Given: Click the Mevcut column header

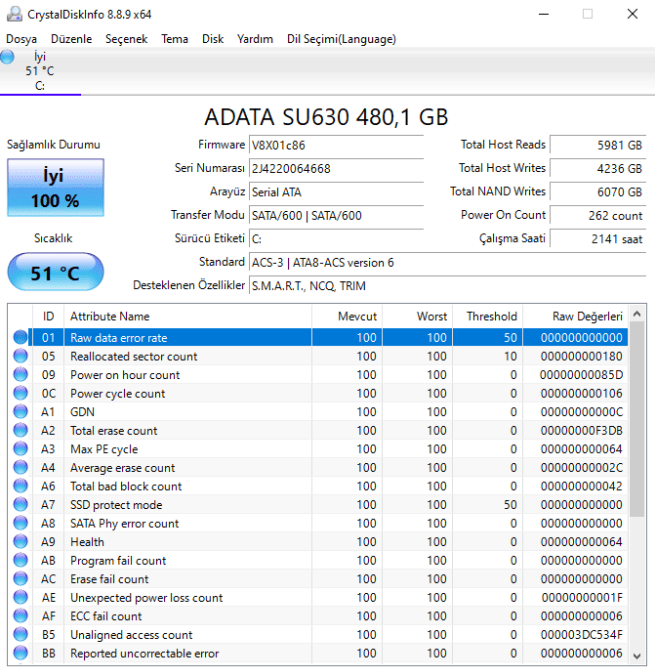Looking at the screenshot, I should point(347,316).
